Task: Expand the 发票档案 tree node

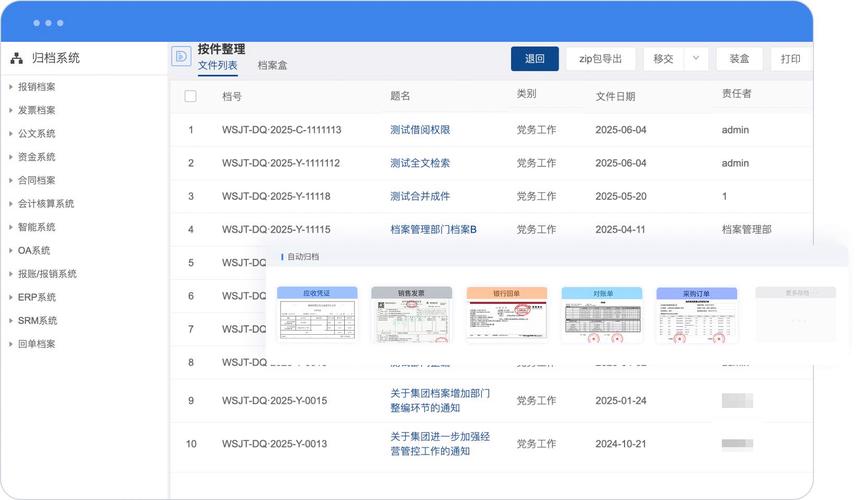Action: (10, 110)
